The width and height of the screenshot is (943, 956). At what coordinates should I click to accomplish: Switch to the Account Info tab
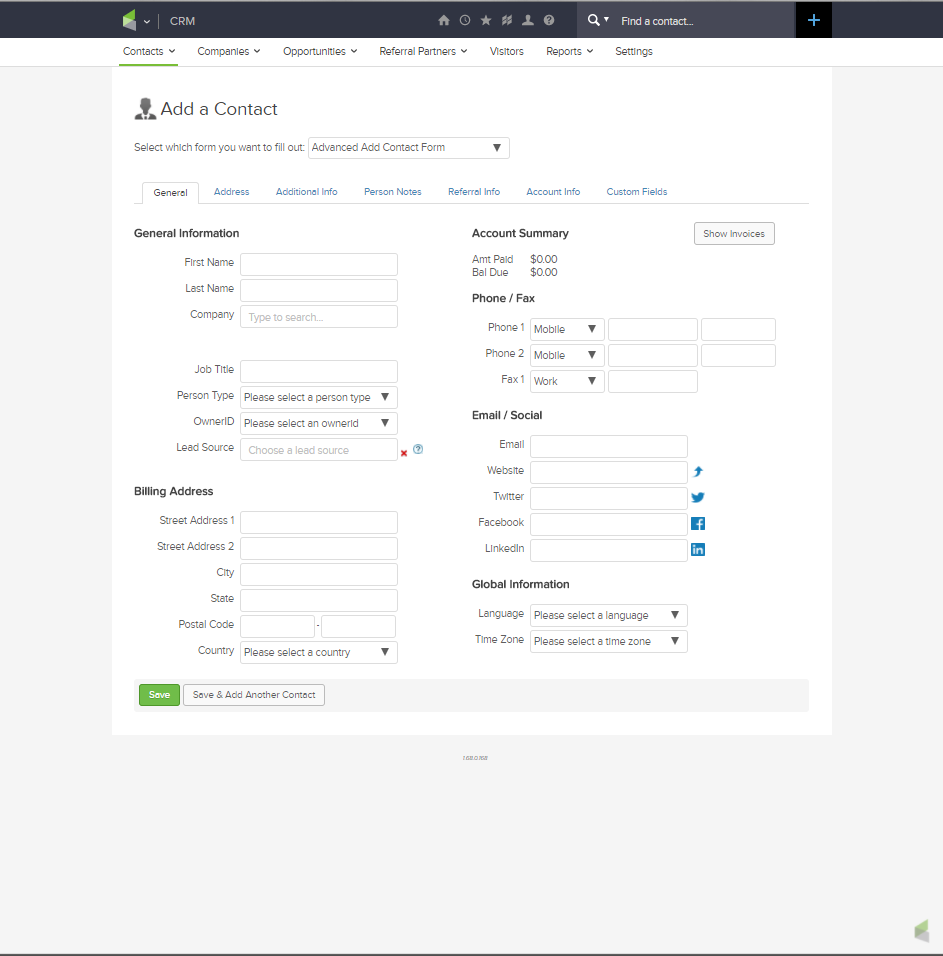553,191
